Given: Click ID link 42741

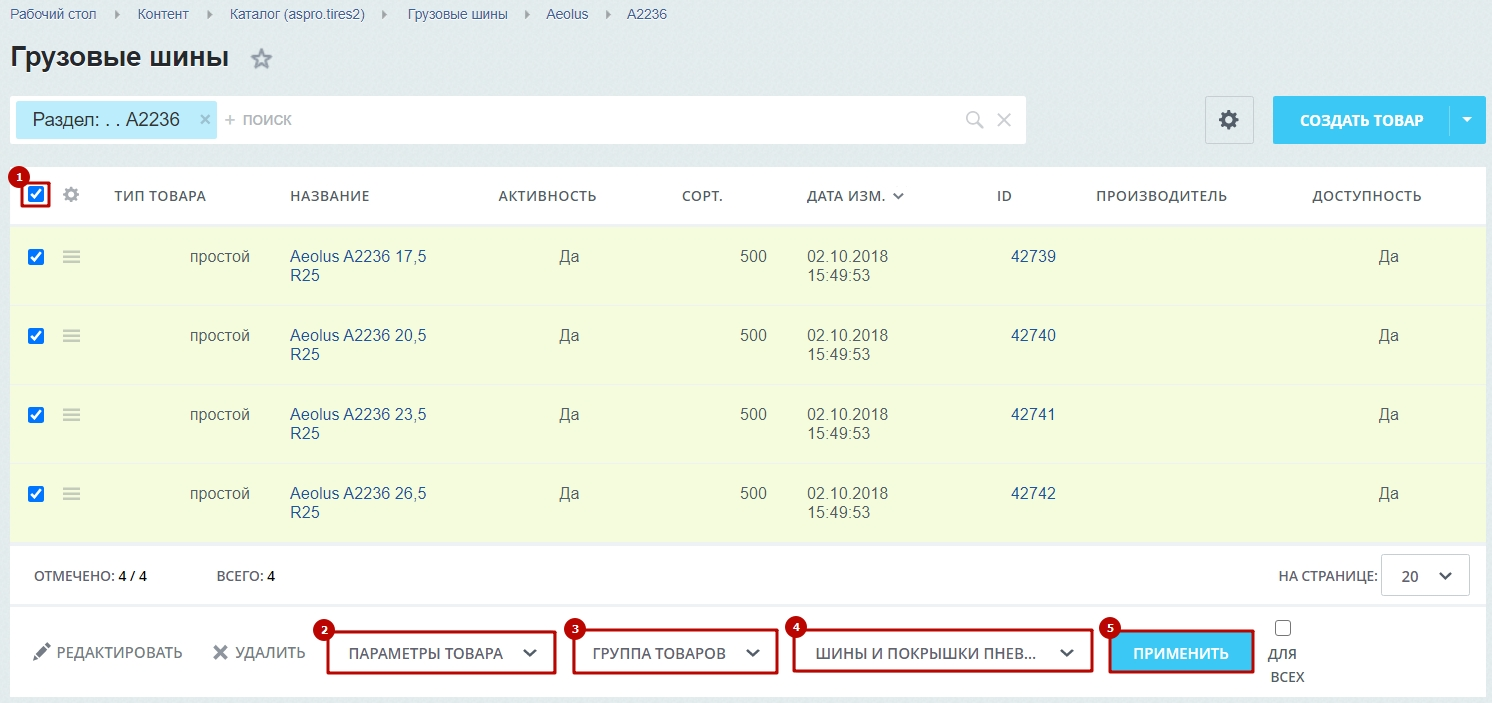Looking at the screenshot, I should pos(1033,415).
